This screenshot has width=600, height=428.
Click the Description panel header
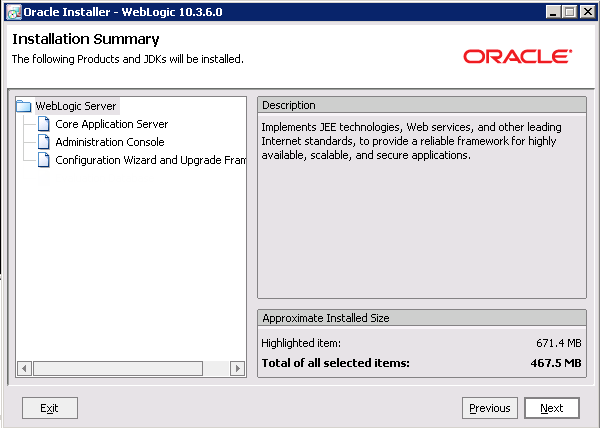tap(422, 105)
